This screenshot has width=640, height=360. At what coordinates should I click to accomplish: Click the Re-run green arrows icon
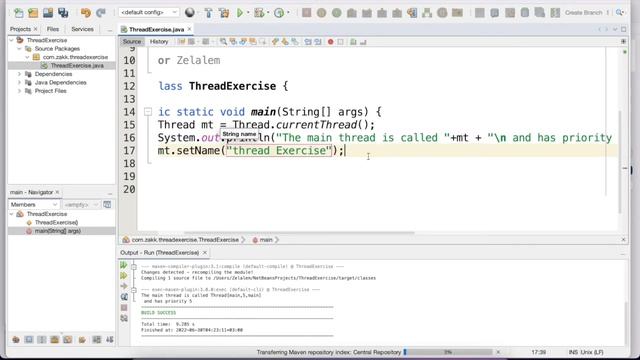[x=124, y=265]
